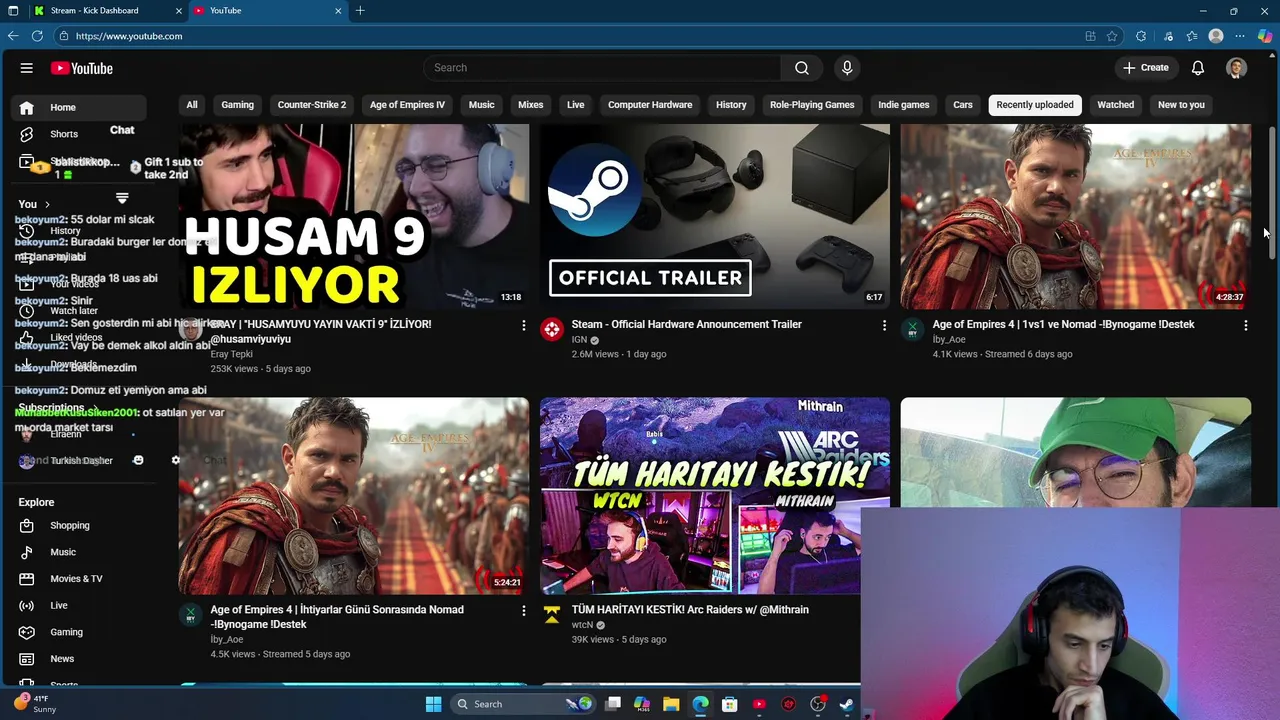The image size is (1280, 720).
Task: Open Edge Settings and more menu
Action: pyautogui.click(x=1240, y=36)
